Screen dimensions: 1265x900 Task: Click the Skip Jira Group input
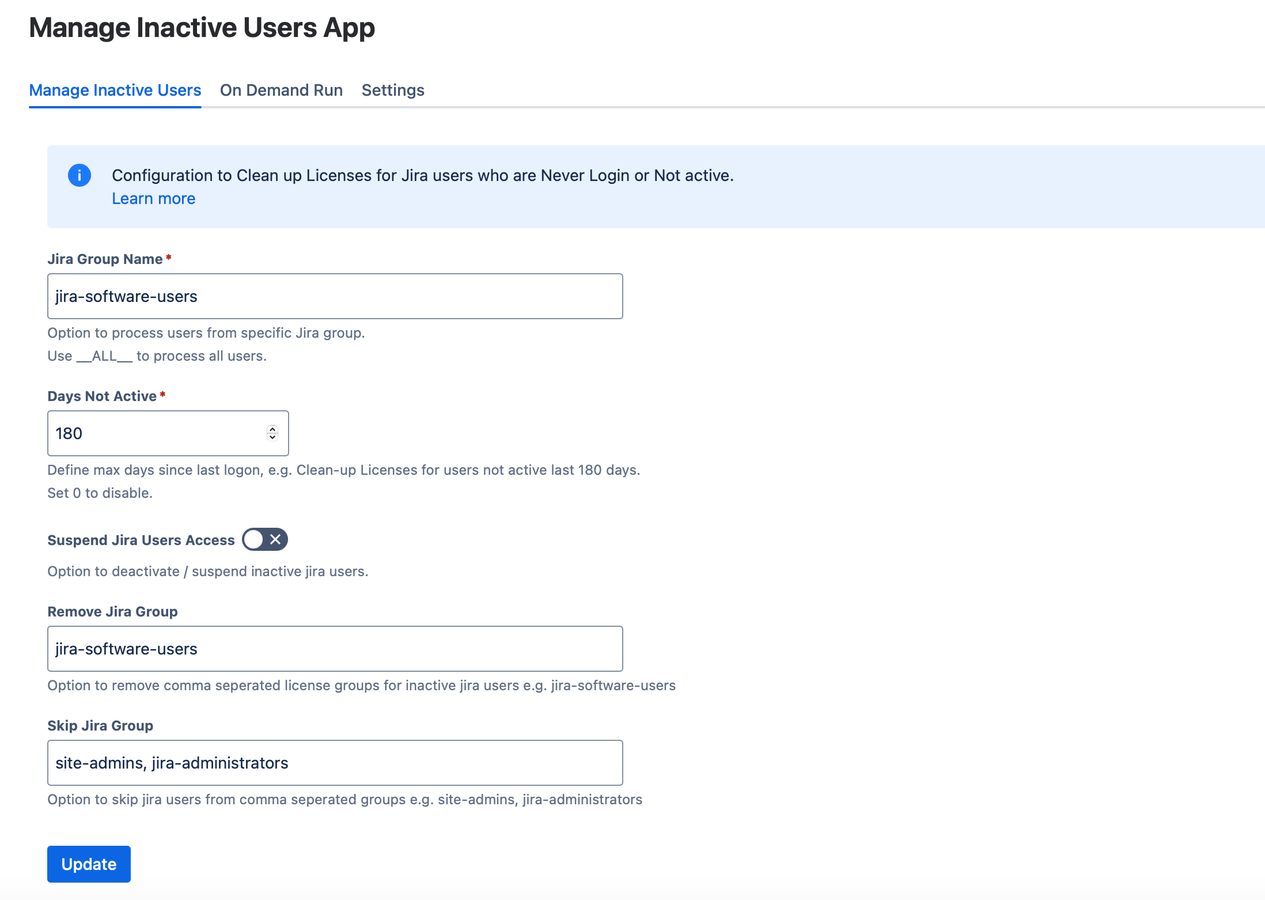(x=335, y=762)
